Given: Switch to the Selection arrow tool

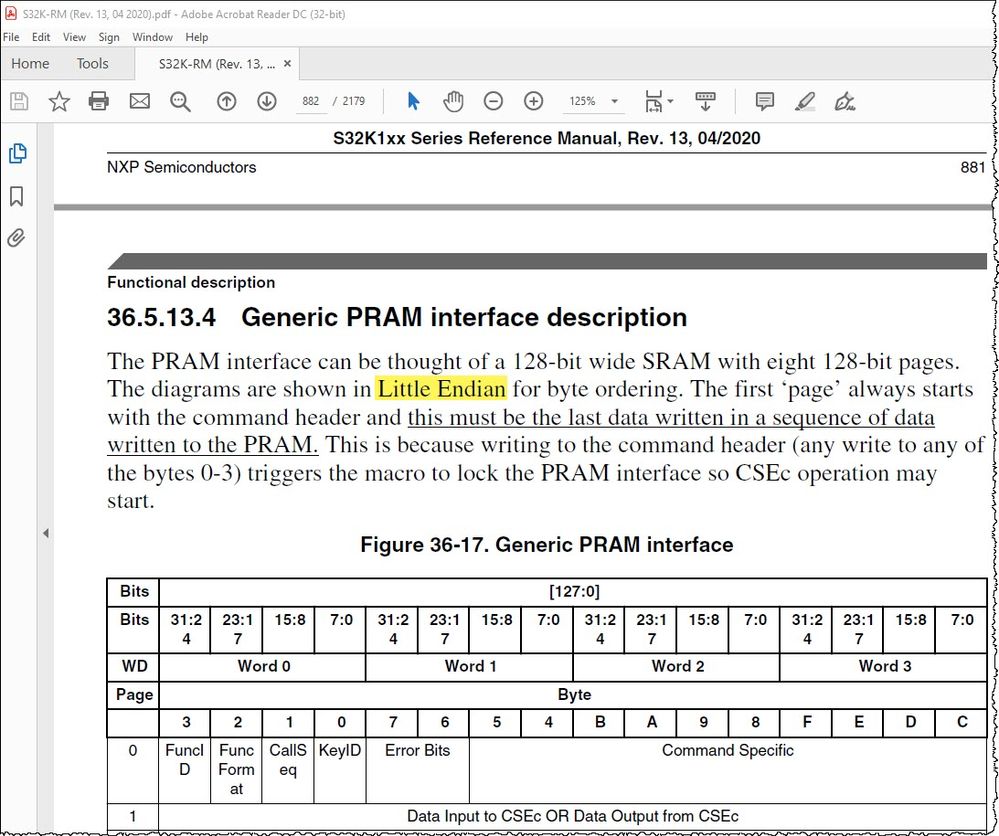Looking at the screenshot, I should (x=413, y=101).
